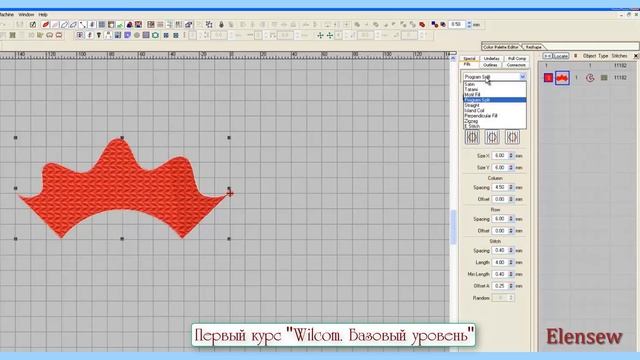The image size is (640, 360).
Task: Click the Stitches column header
Action: click(620, 56)
